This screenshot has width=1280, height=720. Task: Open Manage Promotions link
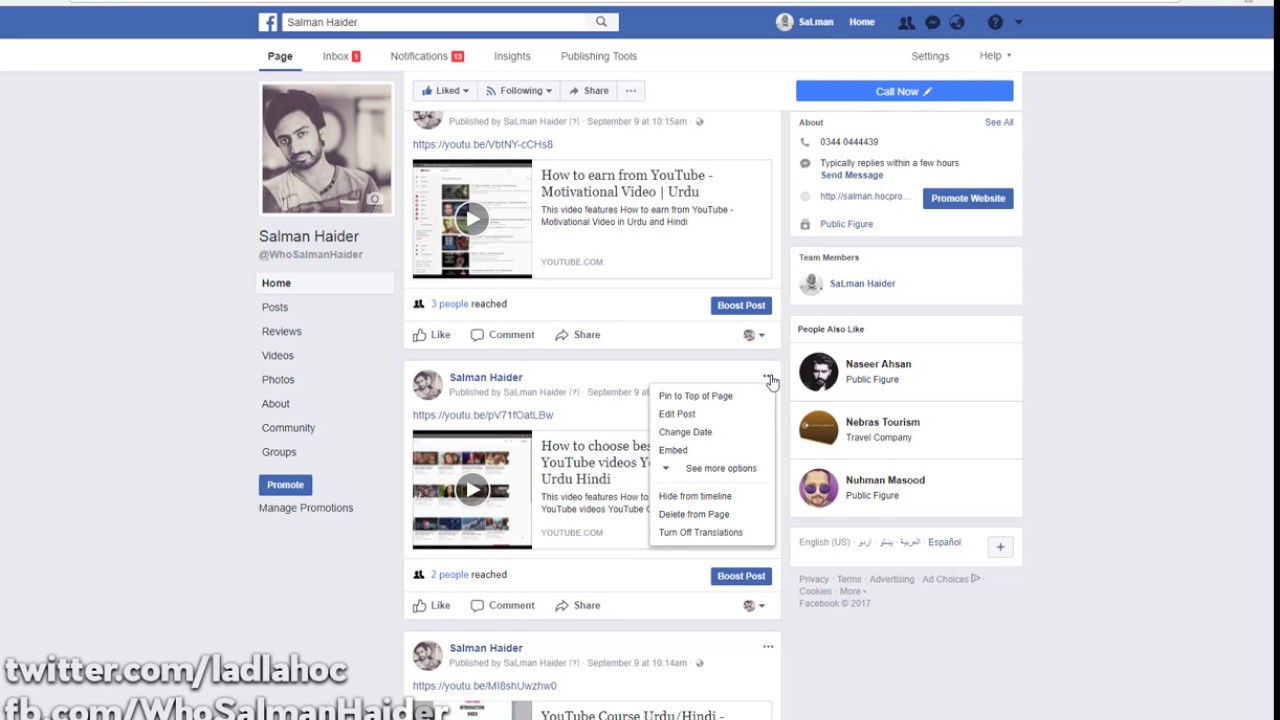[x=306, y=508]
